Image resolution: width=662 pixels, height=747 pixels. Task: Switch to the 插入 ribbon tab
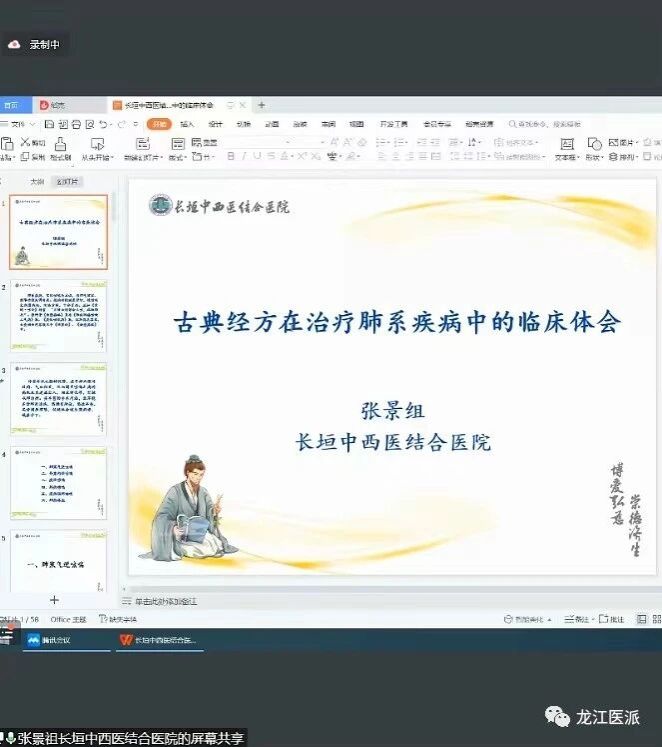pos(187,124)
